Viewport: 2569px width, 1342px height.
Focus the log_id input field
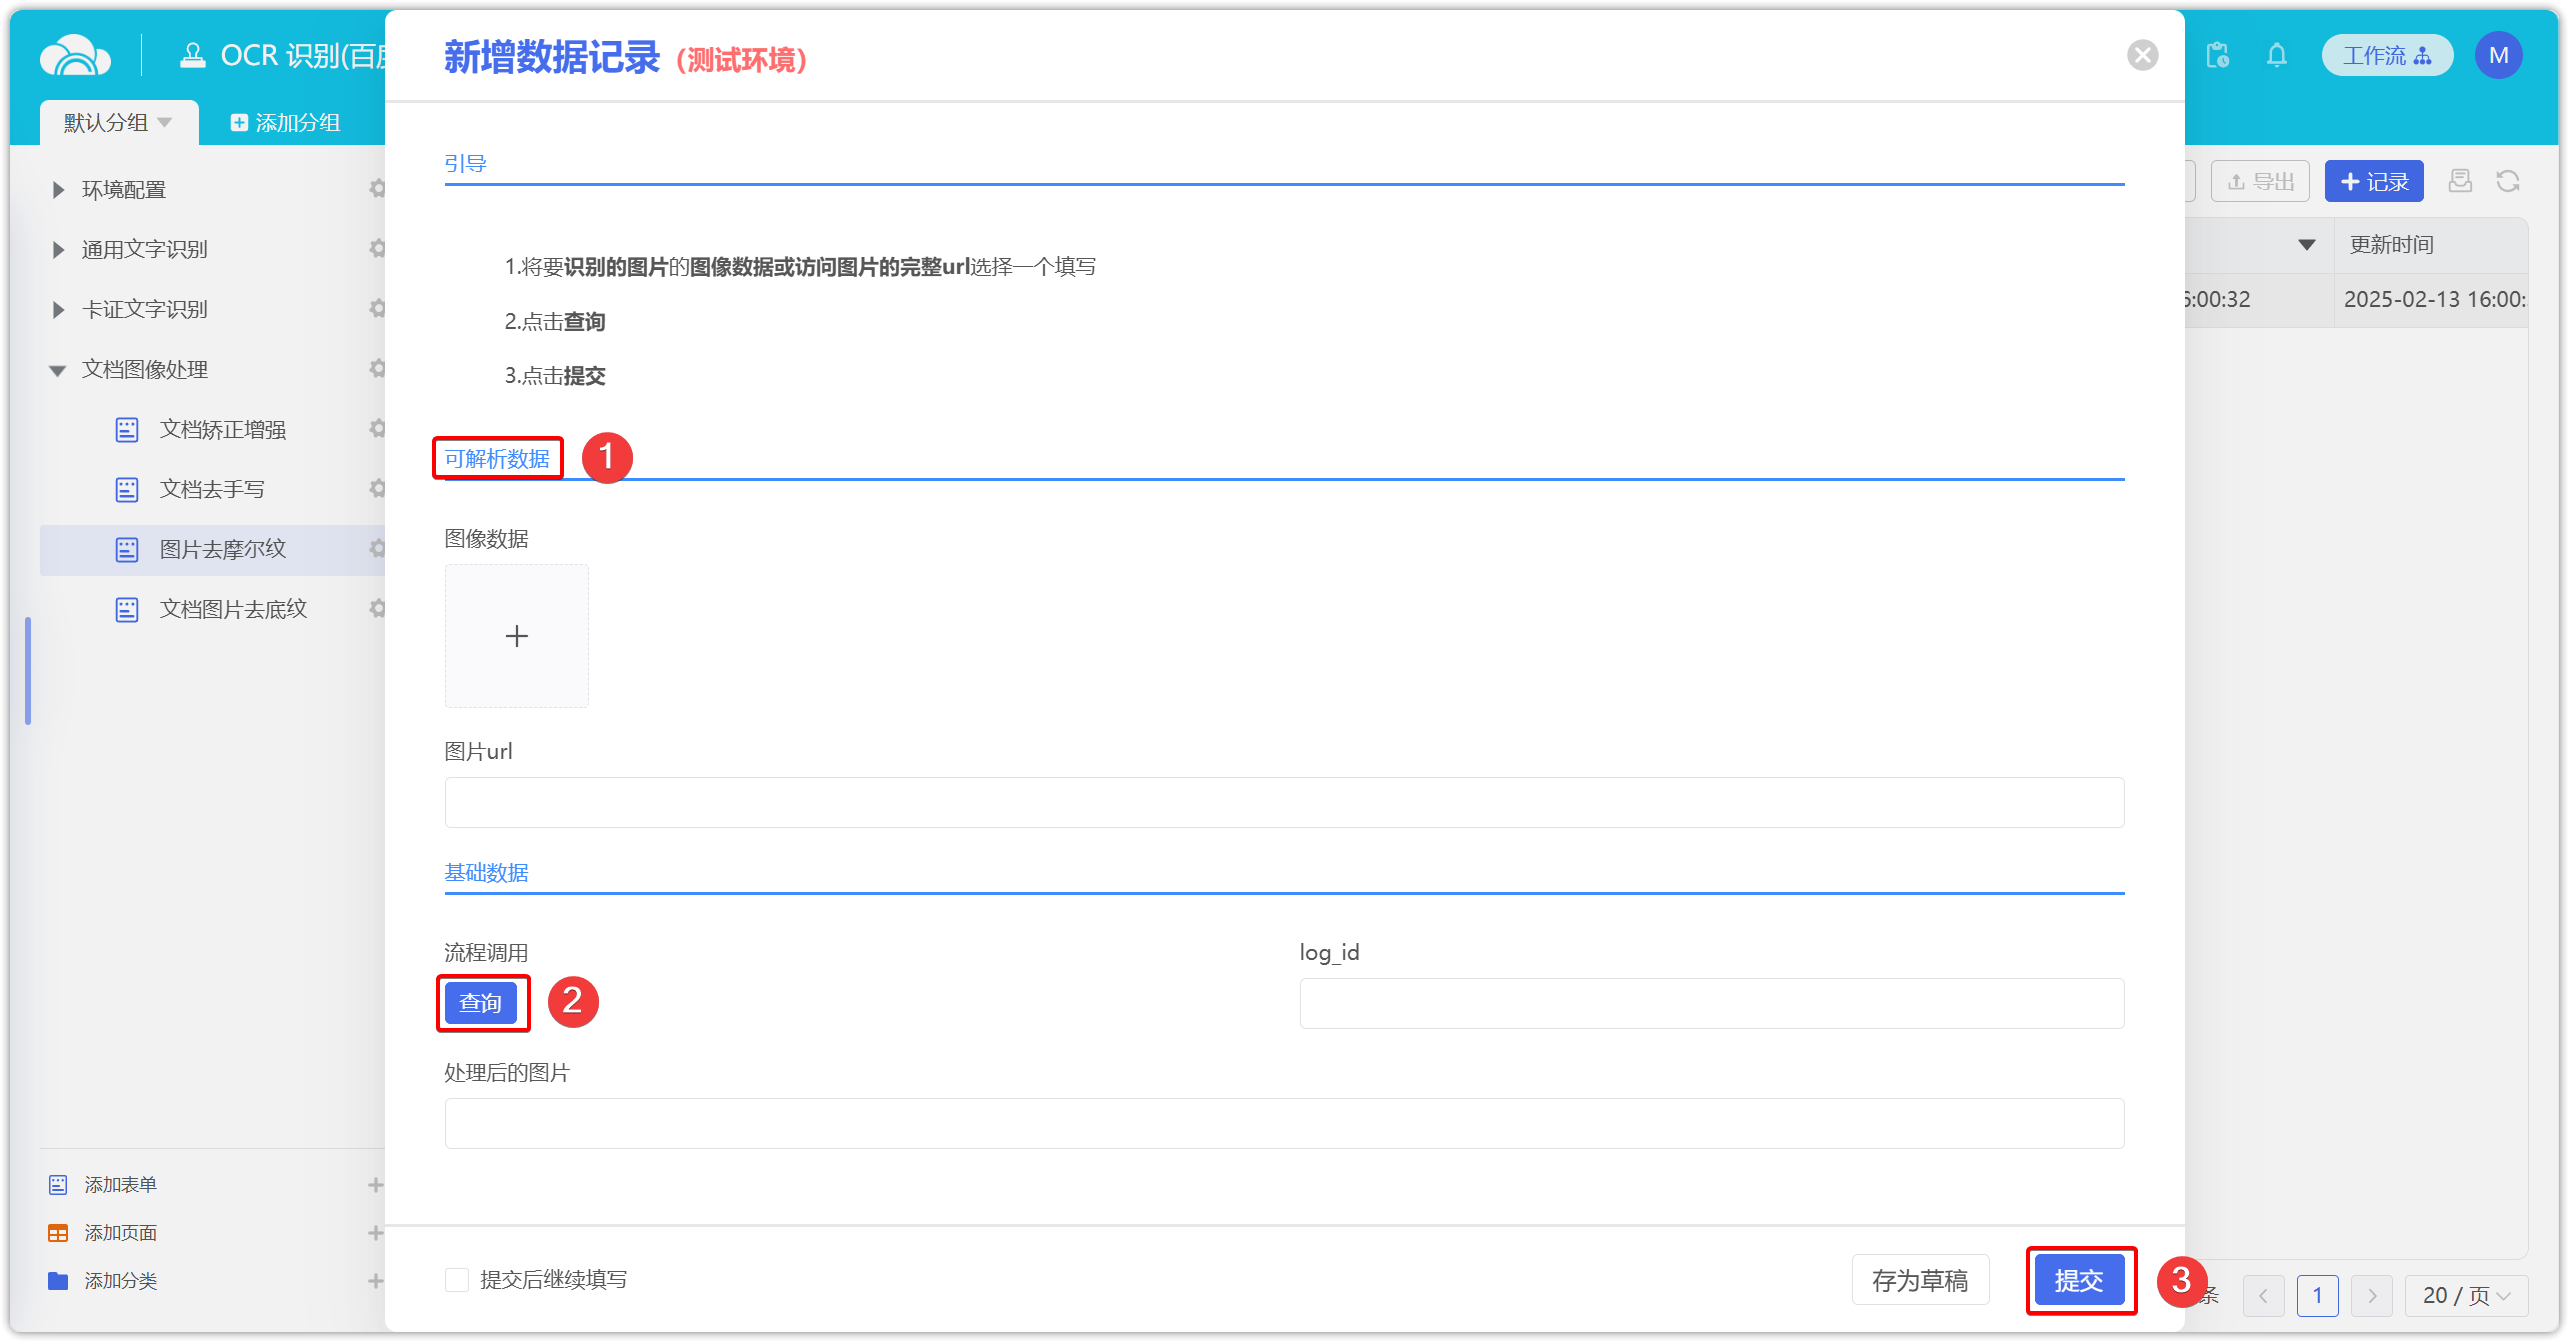tap(1711, 1004)
